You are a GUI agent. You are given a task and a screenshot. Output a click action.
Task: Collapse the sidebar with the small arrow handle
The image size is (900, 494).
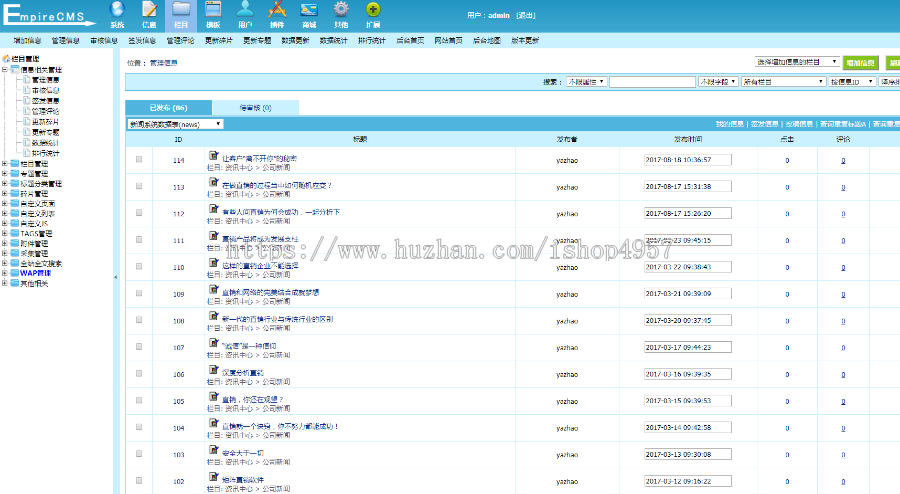[x=115, y=277]
